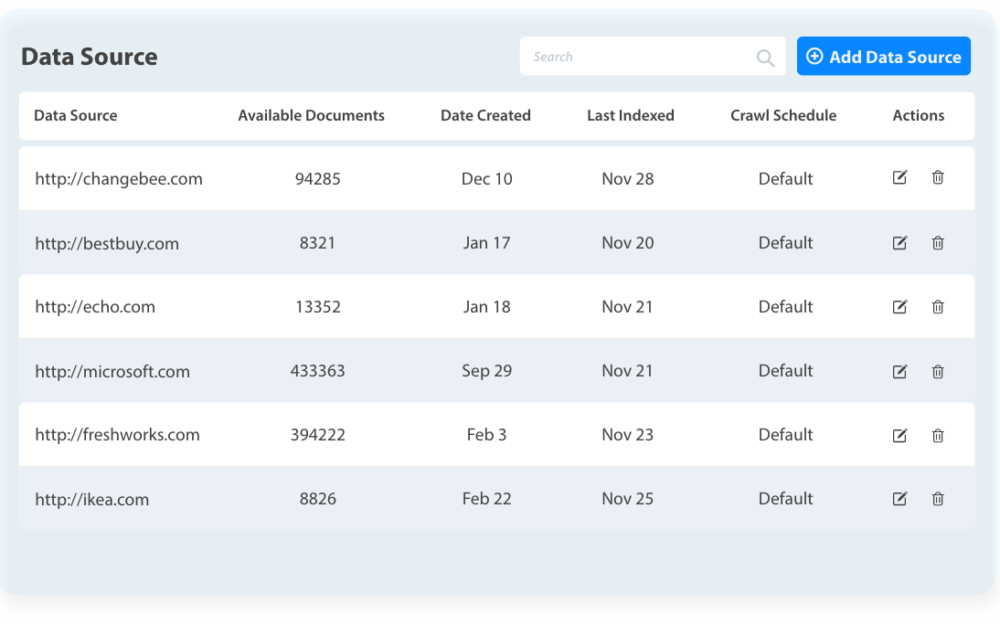Viewport: 1000px width, 625px height.
Task: Click Nov 21 in the echo.com row
Action: [x=628, y=307]
